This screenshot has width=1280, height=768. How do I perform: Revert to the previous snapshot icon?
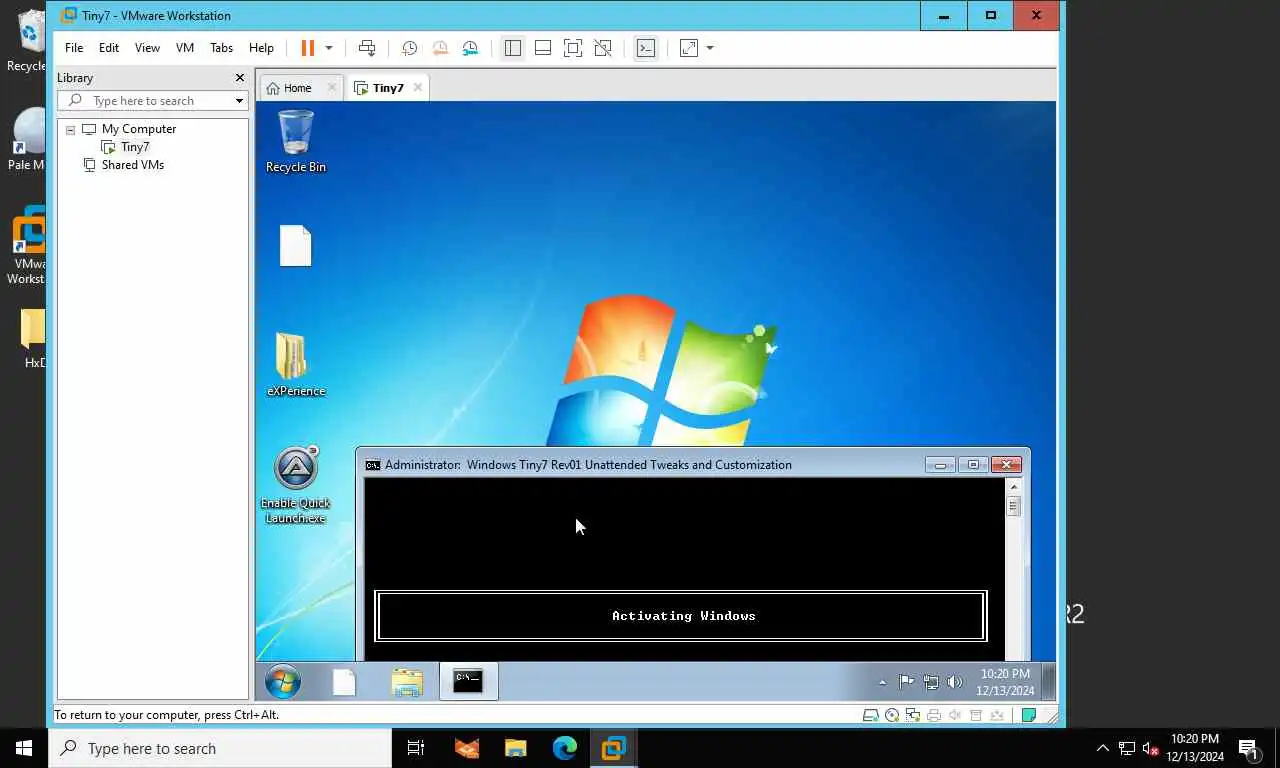pyautogui.click(x=440, y=48)
